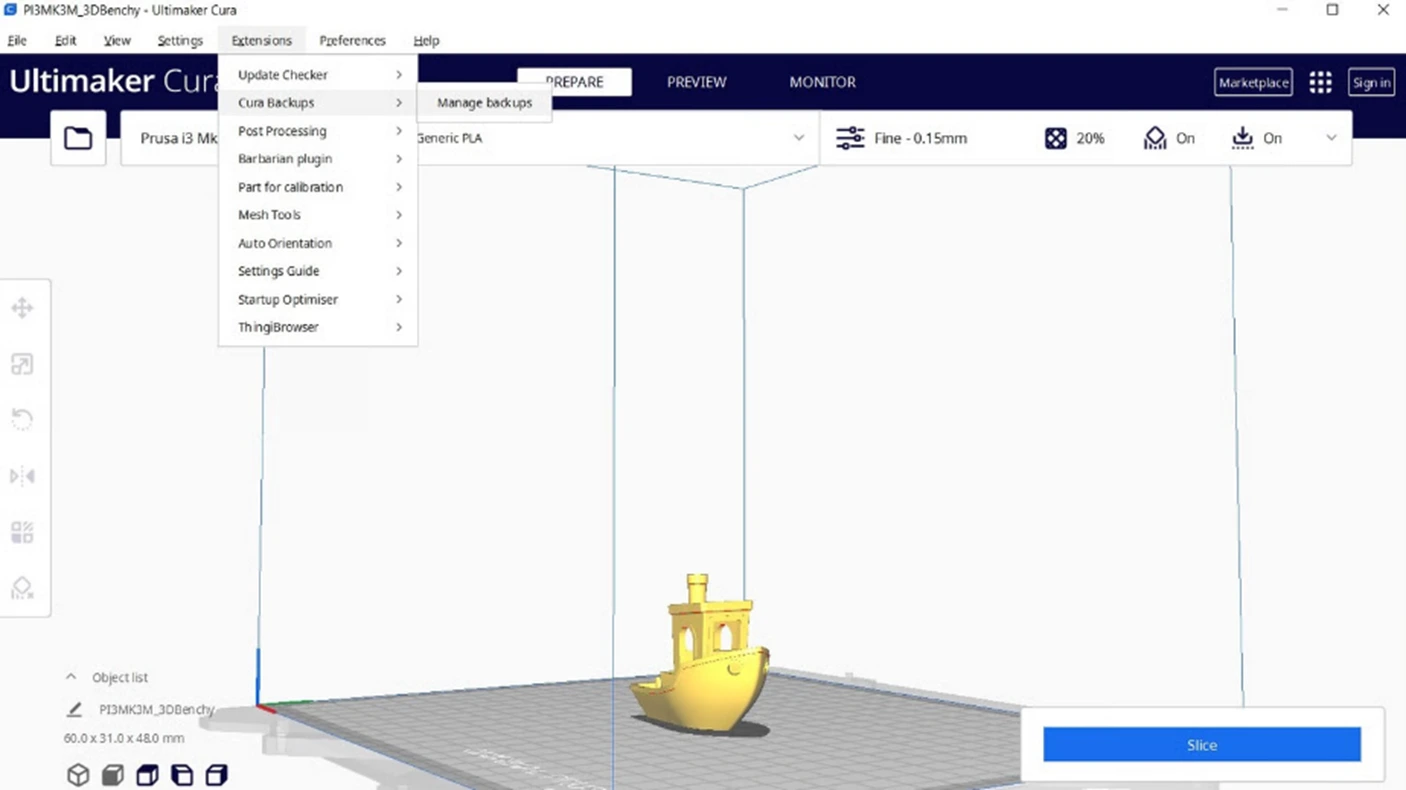The height and width of the screenshot is (790, 1406).
Task: Select the Mirror tool in left toolbar
Action: point(22,476)
